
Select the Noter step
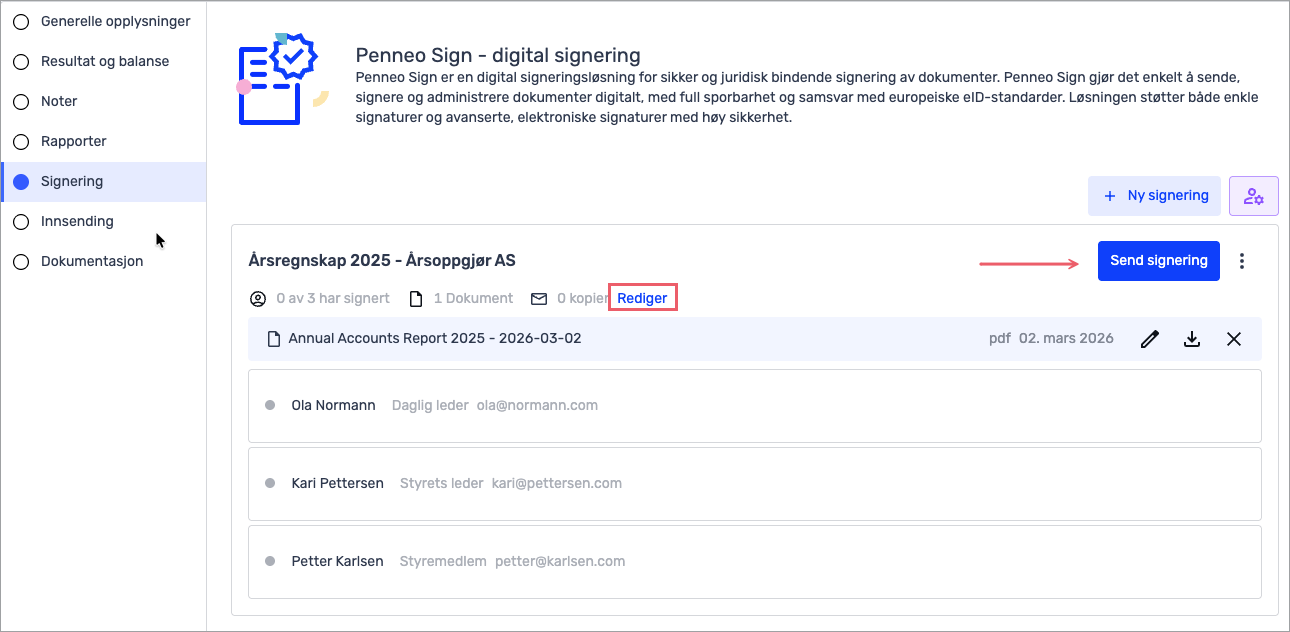pos(59,101)
